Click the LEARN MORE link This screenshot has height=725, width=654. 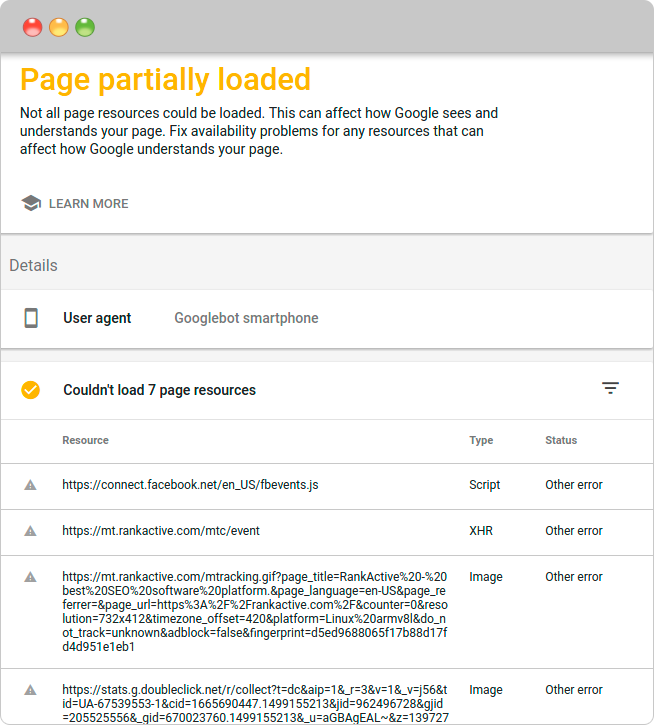88,204
